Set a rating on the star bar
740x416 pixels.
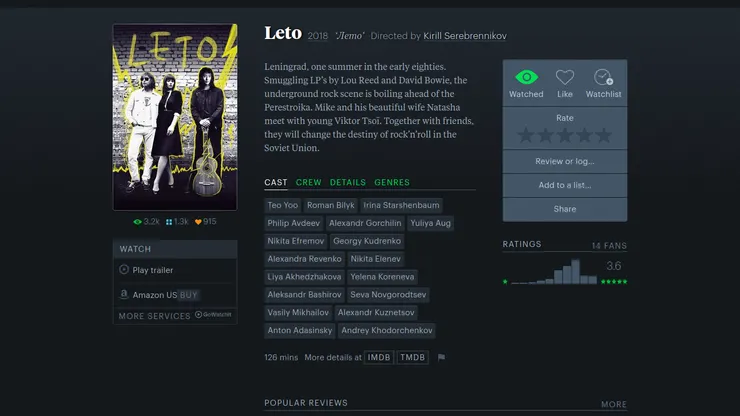[565, 135]
